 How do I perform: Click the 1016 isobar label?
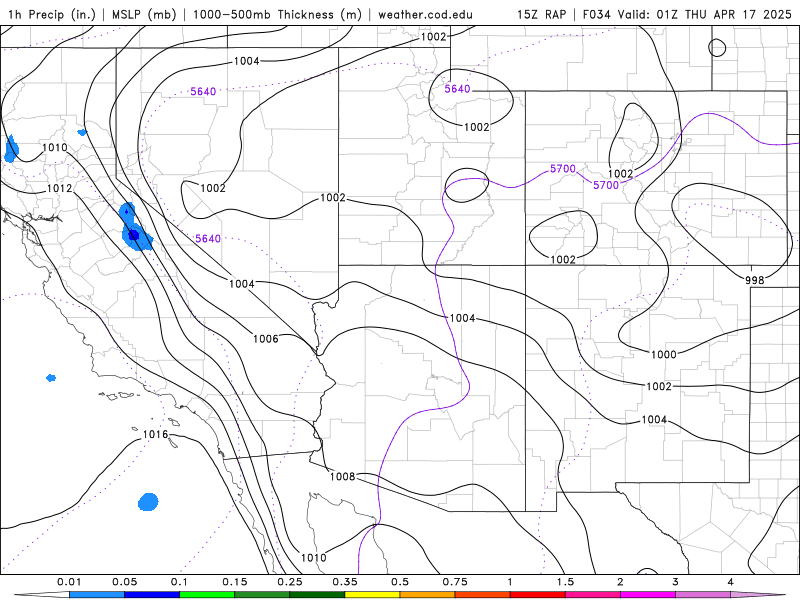pos(155,434)
